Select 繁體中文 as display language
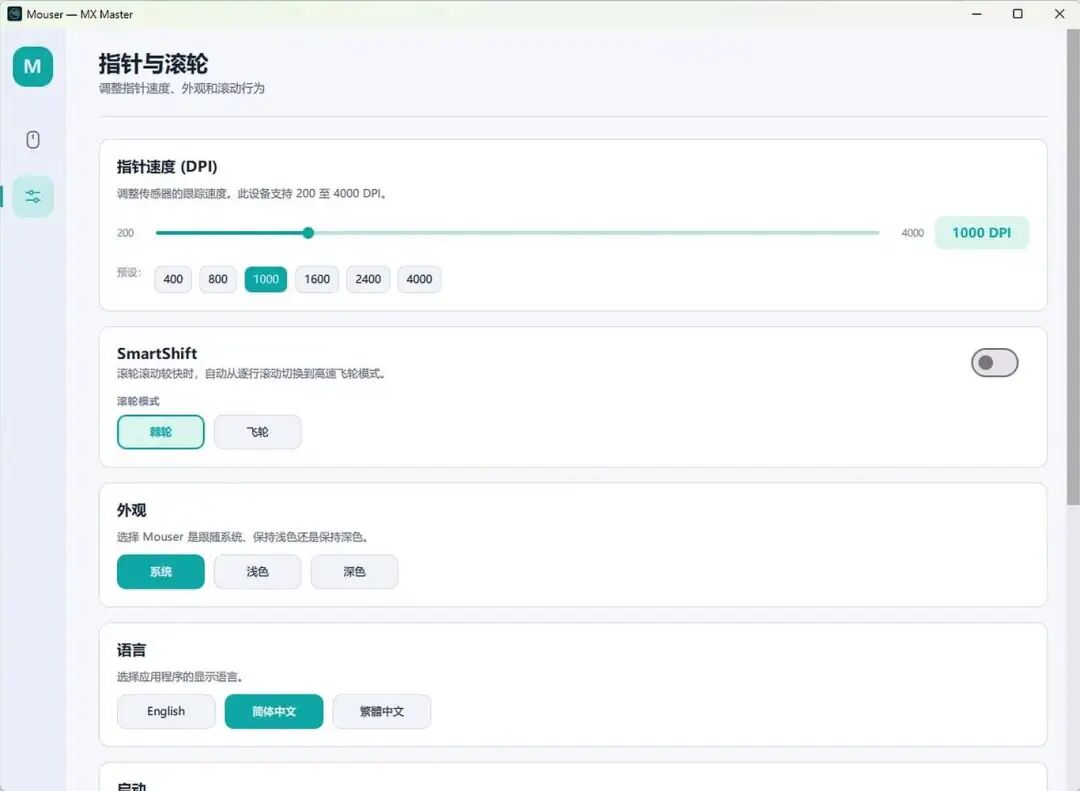 pos(382,711)
